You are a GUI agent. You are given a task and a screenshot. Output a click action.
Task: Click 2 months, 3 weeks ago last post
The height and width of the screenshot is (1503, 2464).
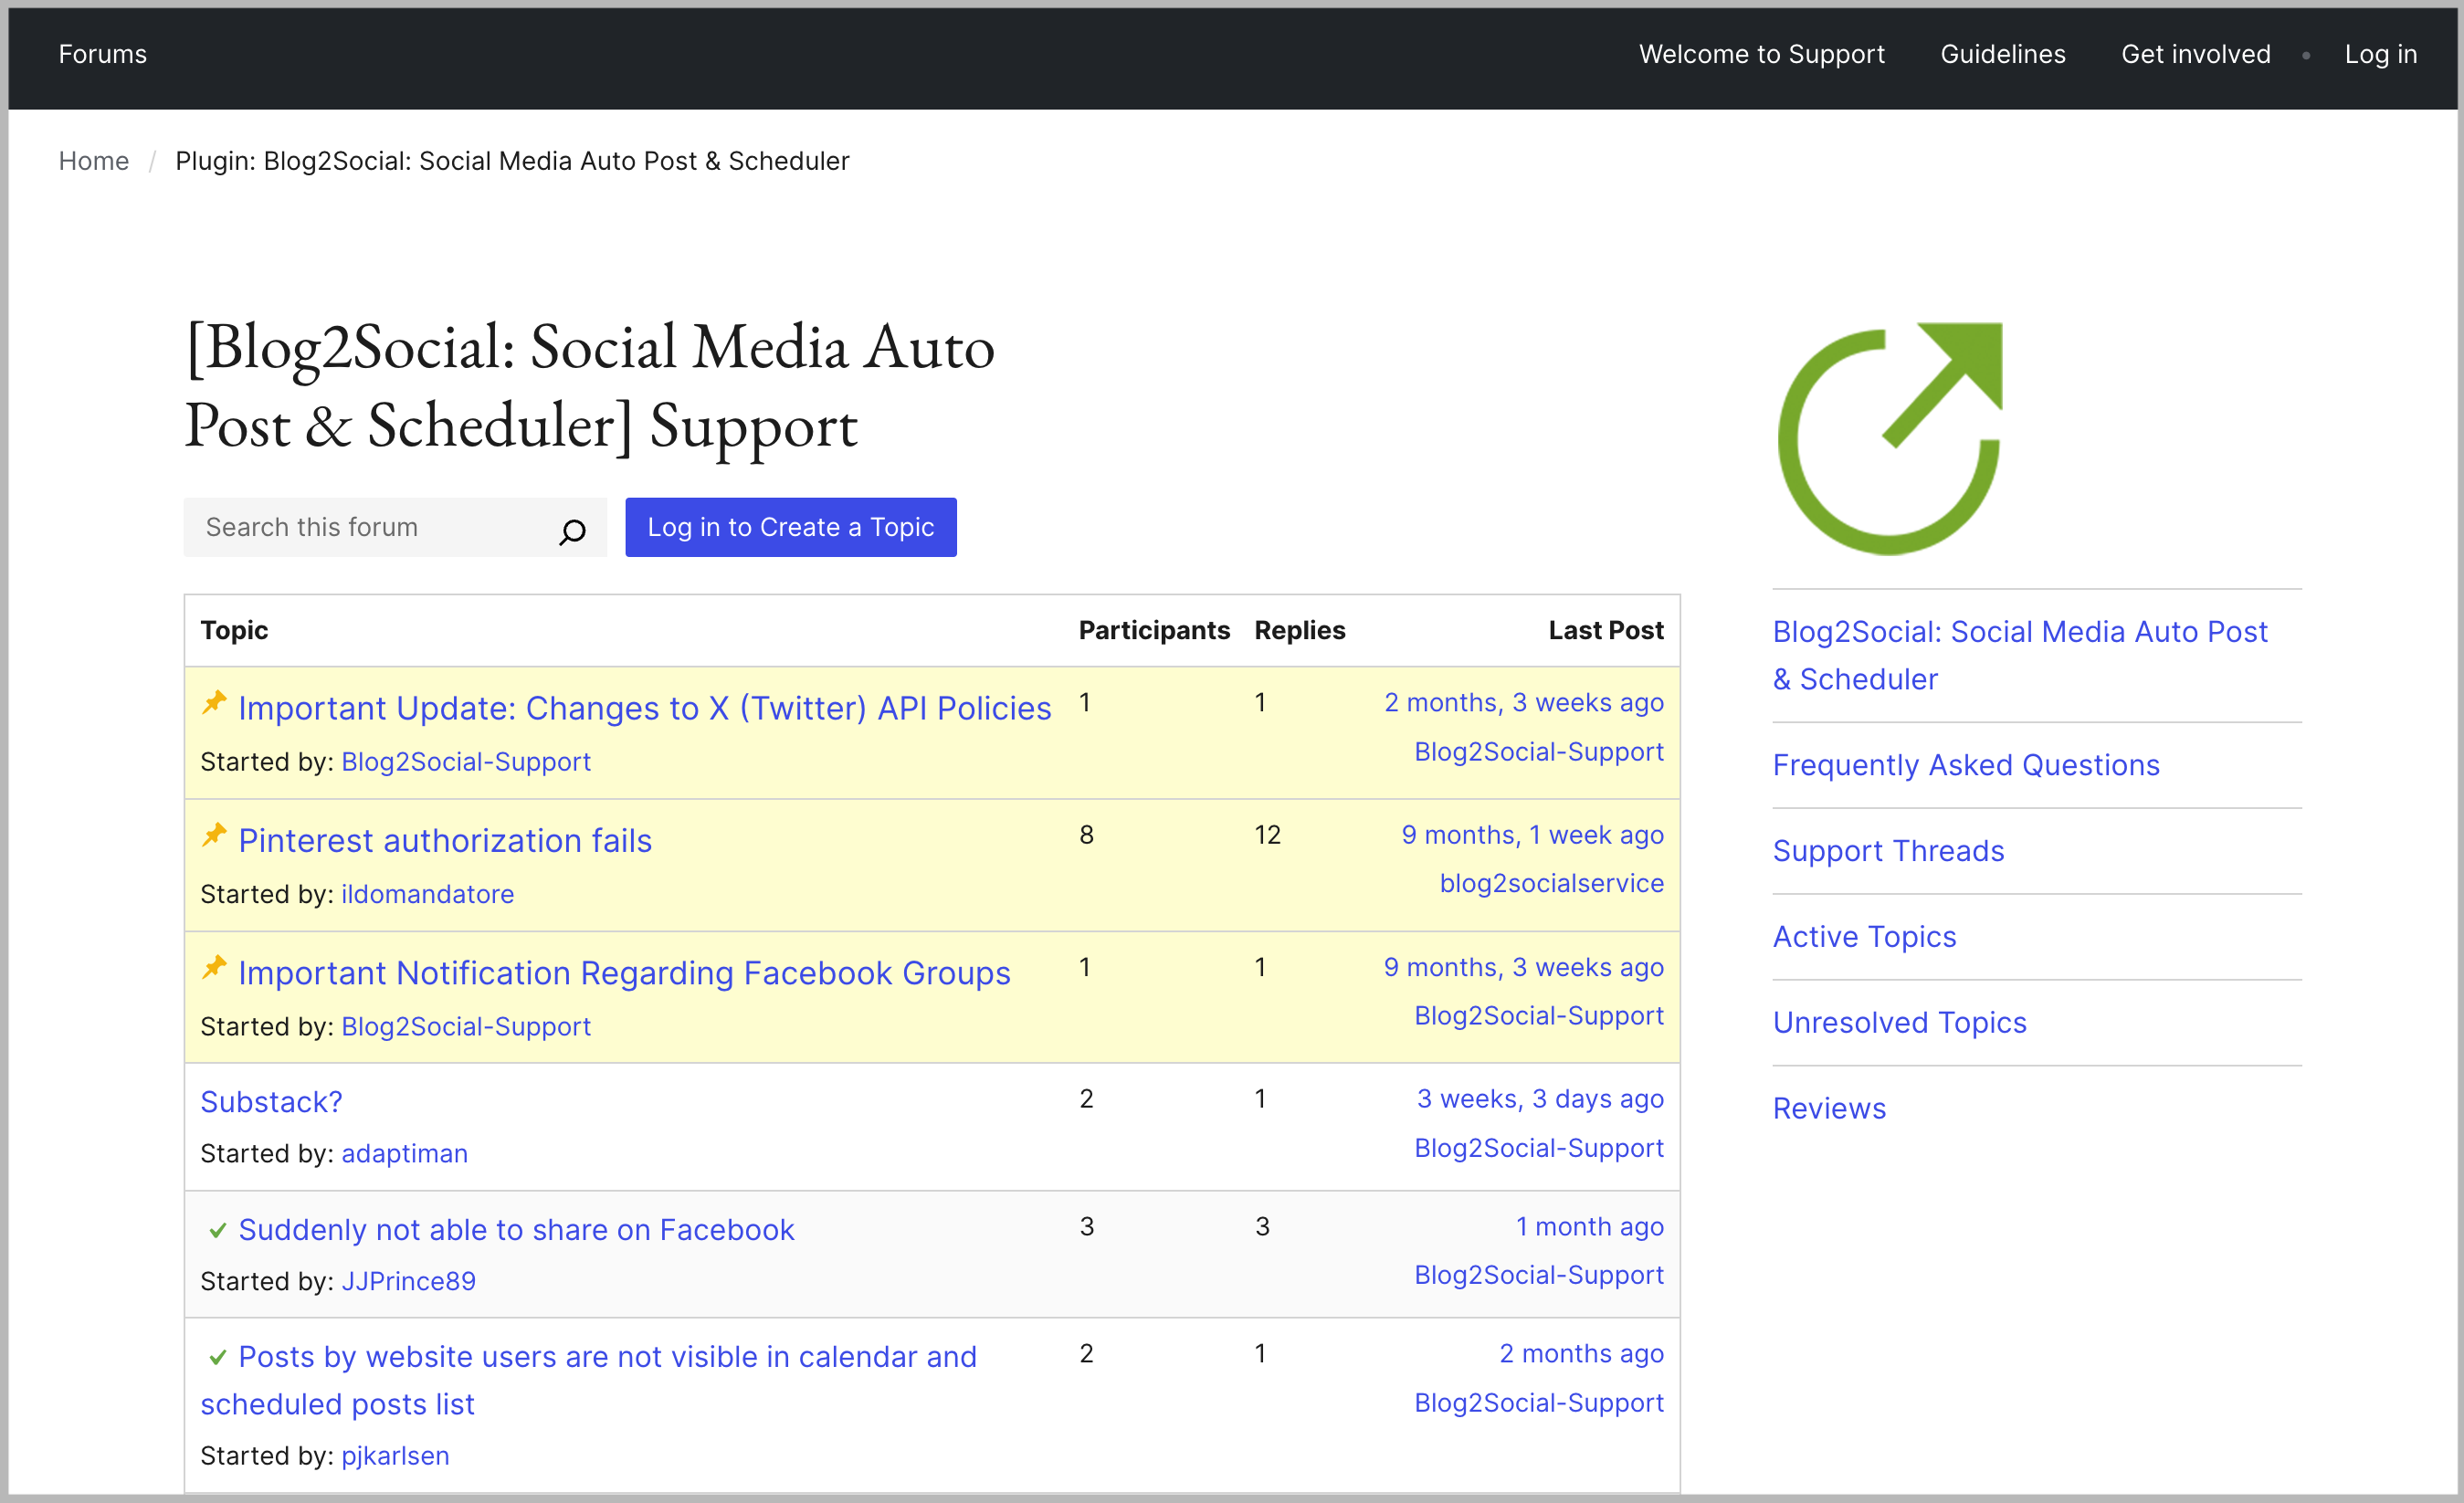1523,703
